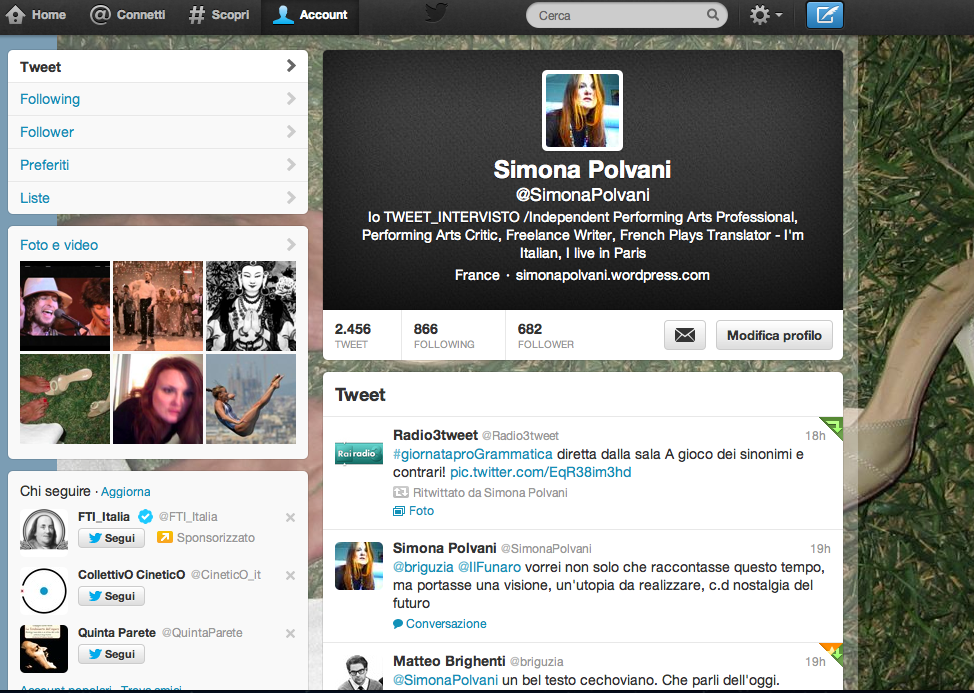Click Modifica profilo button
Image resolution: width=974 pixels, height=693 pixels.
pyautogui.click(x=774, y=335)
